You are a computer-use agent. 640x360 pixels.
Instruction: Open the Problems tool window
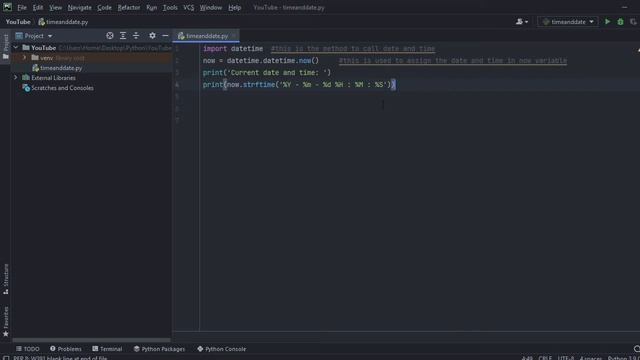(66, 349)
